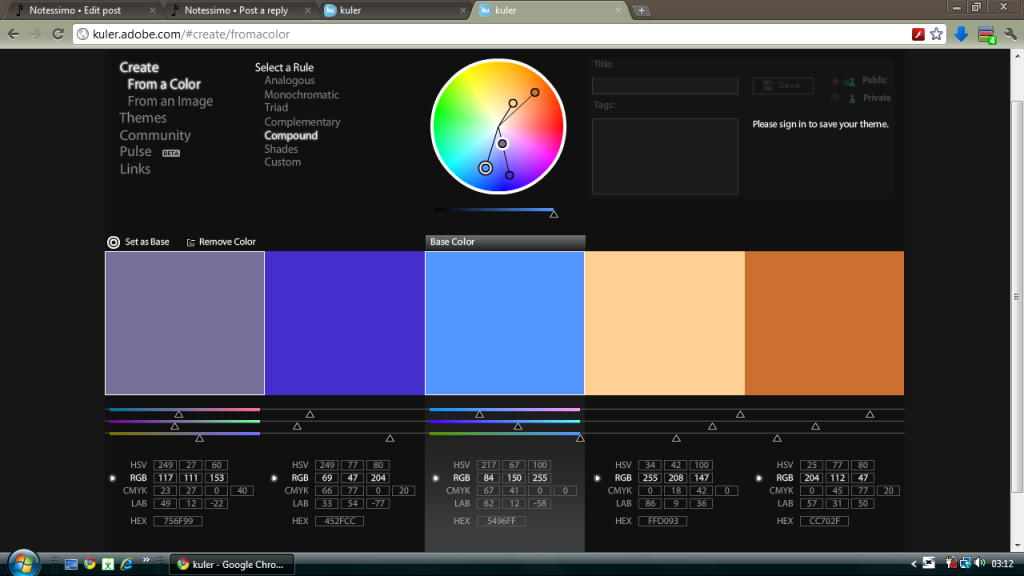Click the brightness slider handle below the wheel
Viewport: 1024px width, 576px height.
pyautogui.click(x=553, y=214)
